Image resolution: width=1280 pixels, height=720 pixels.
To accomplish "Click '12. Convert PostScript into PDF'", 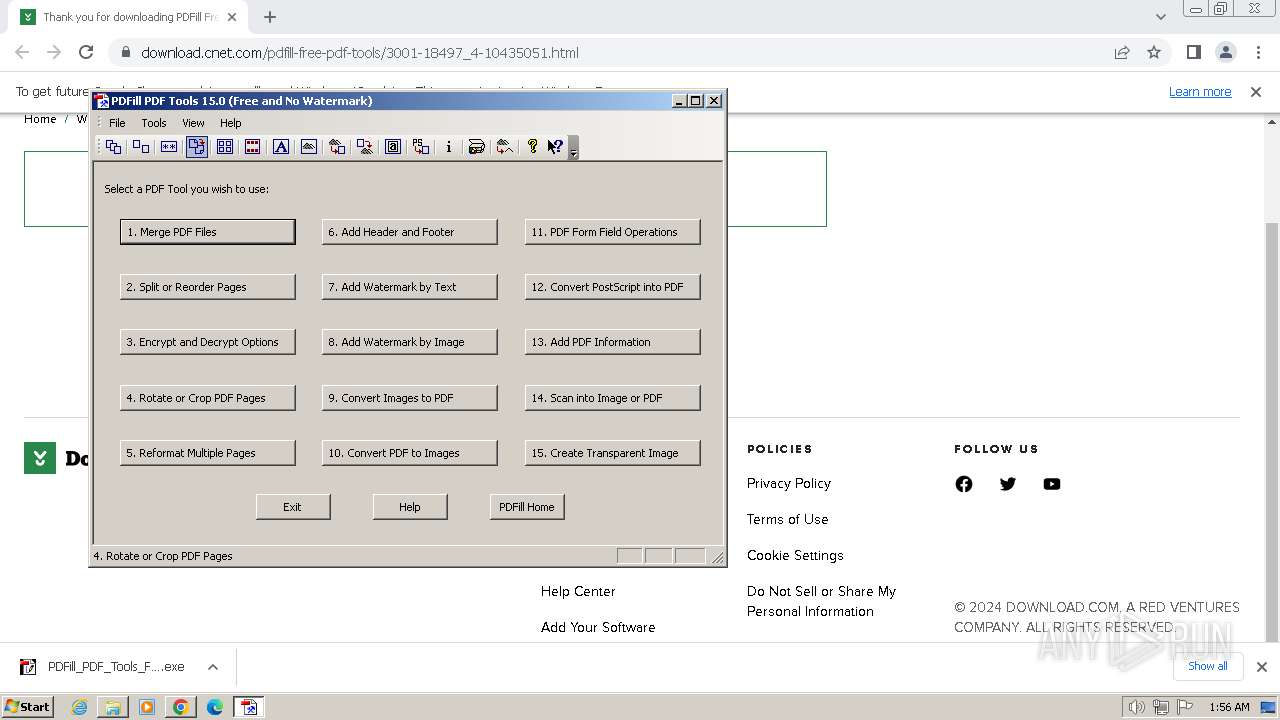I will coord(613,287).
